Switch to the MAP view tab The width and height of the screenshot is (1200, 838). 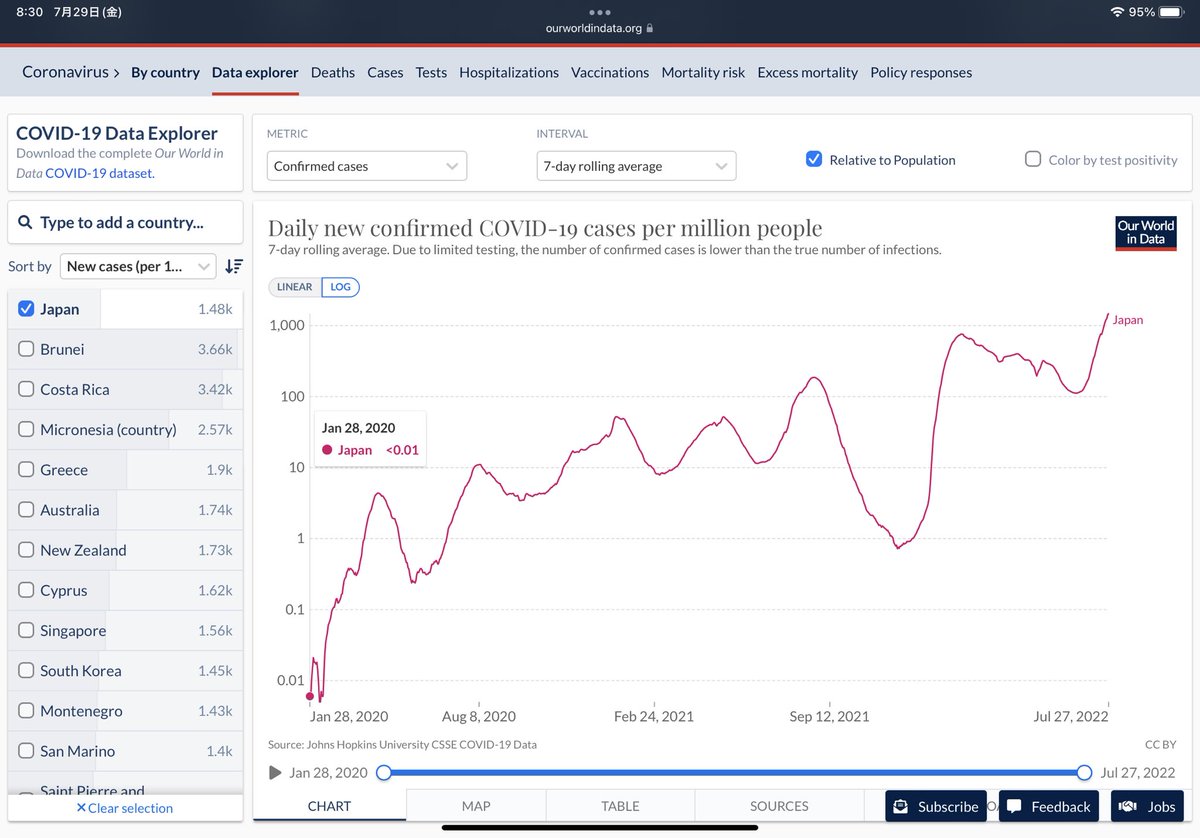coord(476,805)
